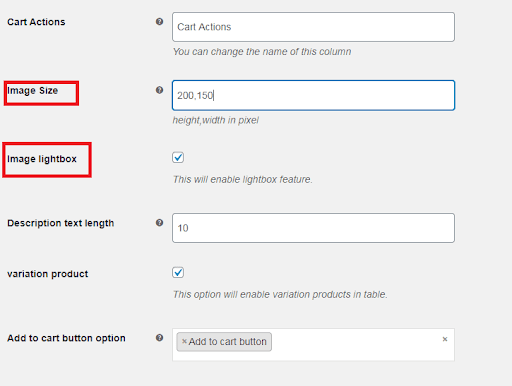The image size is (512, 386).
Task: Click help icon beside Add to cart button option
Action: click(159, 338)
